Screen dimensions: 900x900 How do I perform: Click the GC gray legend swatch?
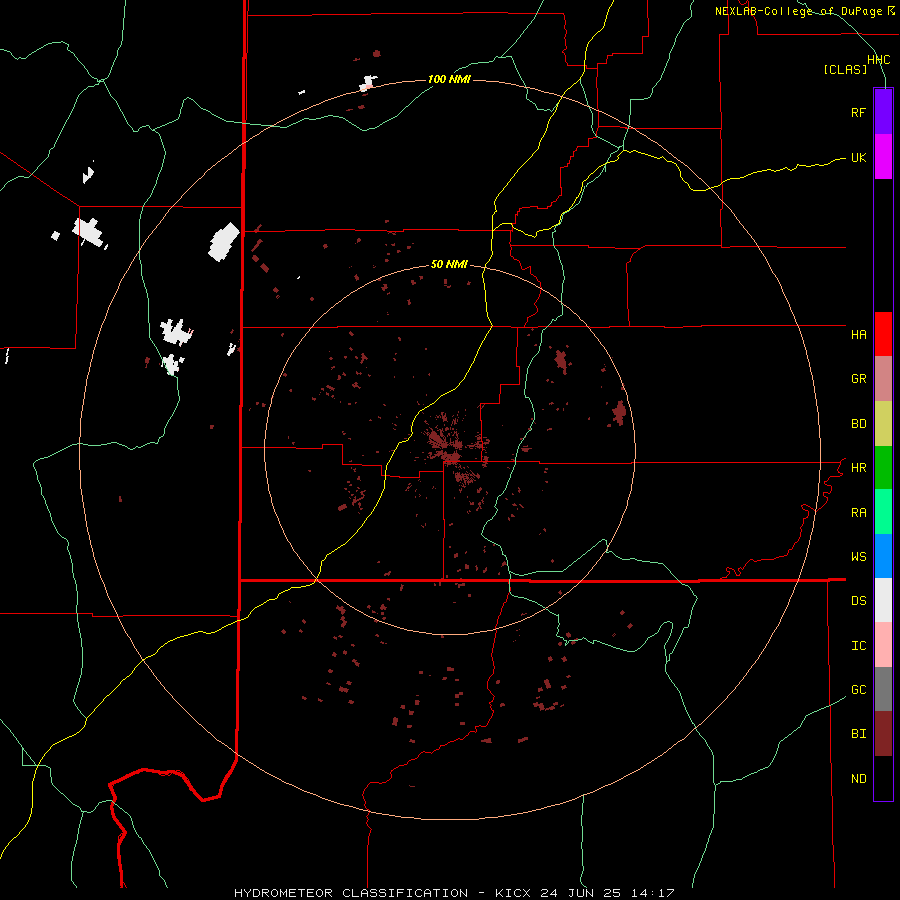(x=883, y=689)
